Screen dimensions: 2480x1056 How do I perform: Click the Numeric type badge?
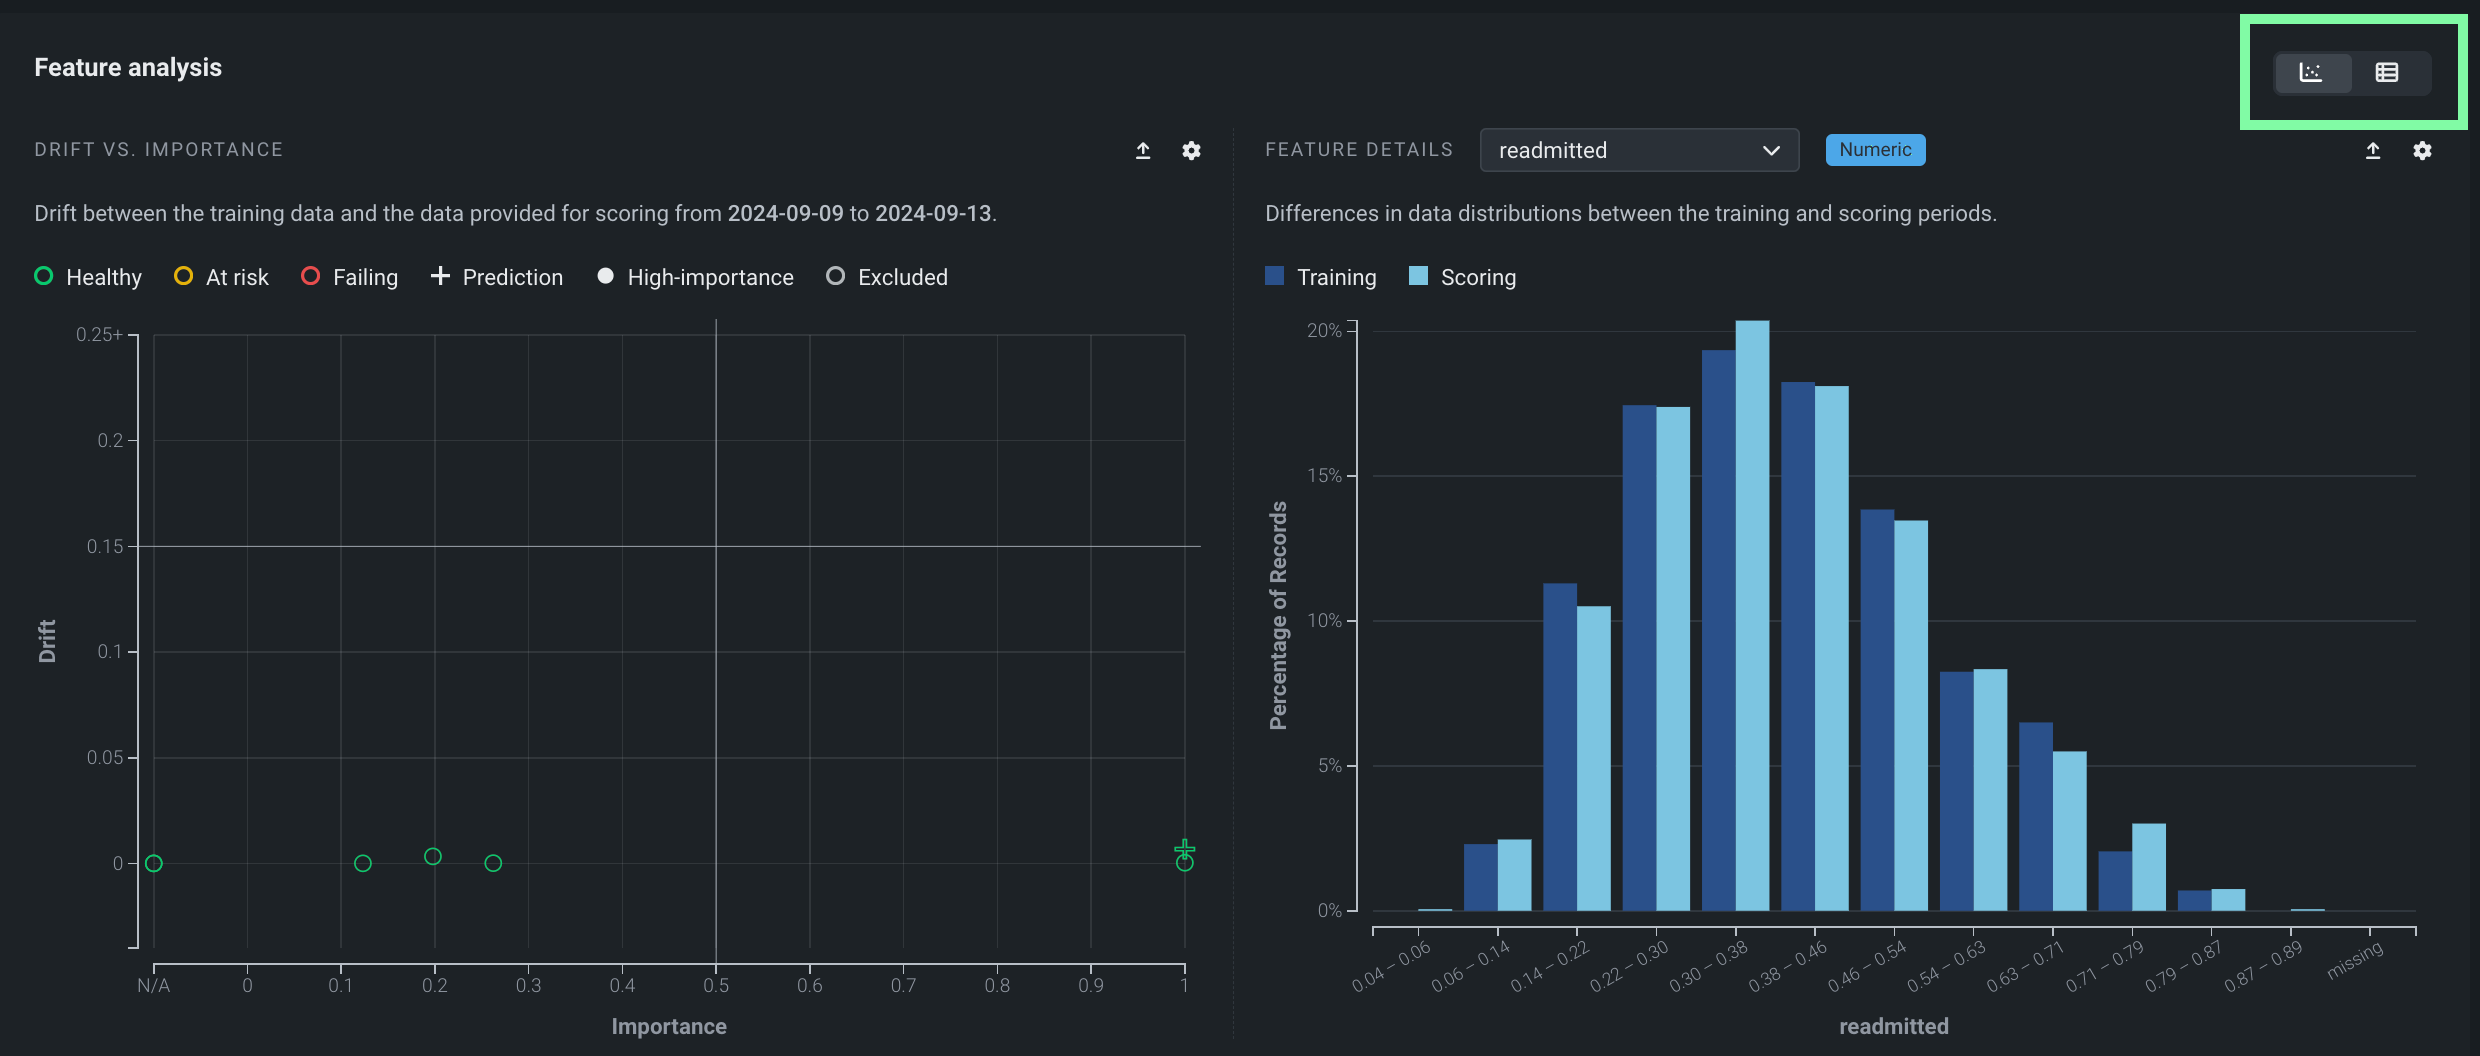[x=1875, y=150]
